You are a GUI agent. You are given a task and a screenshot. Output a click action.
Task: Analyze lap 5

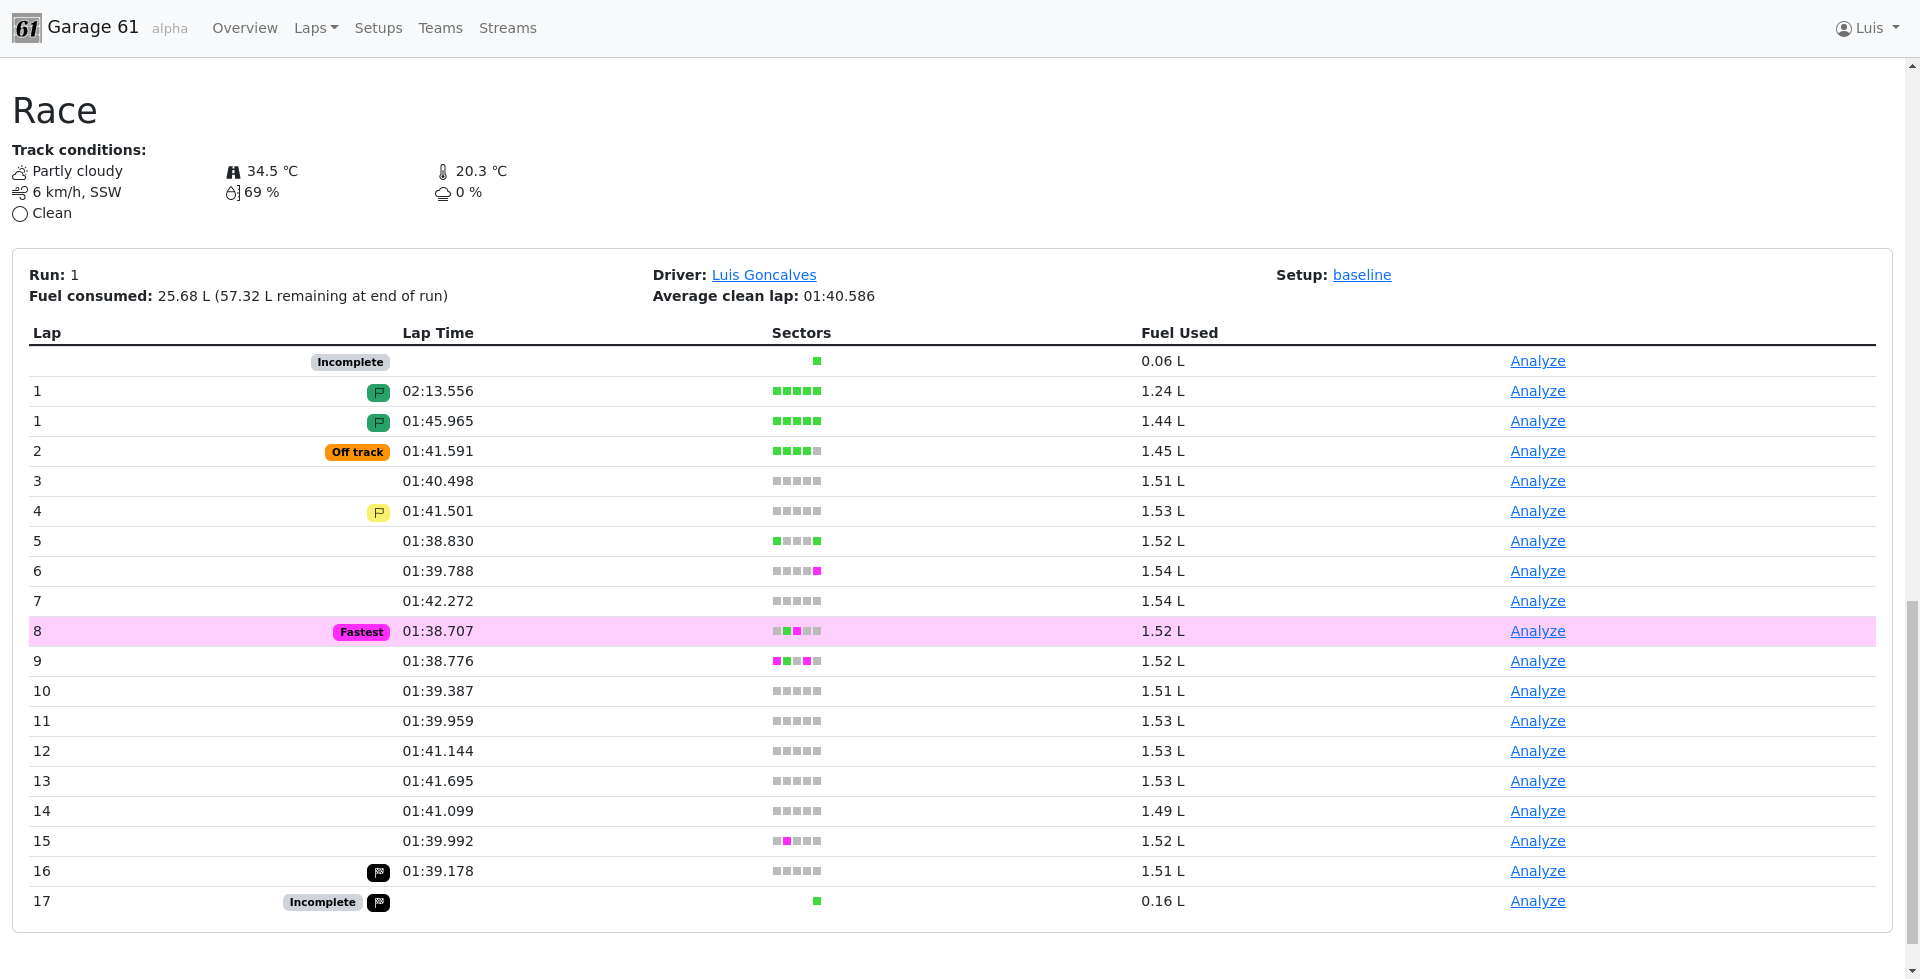[1538, 541]
